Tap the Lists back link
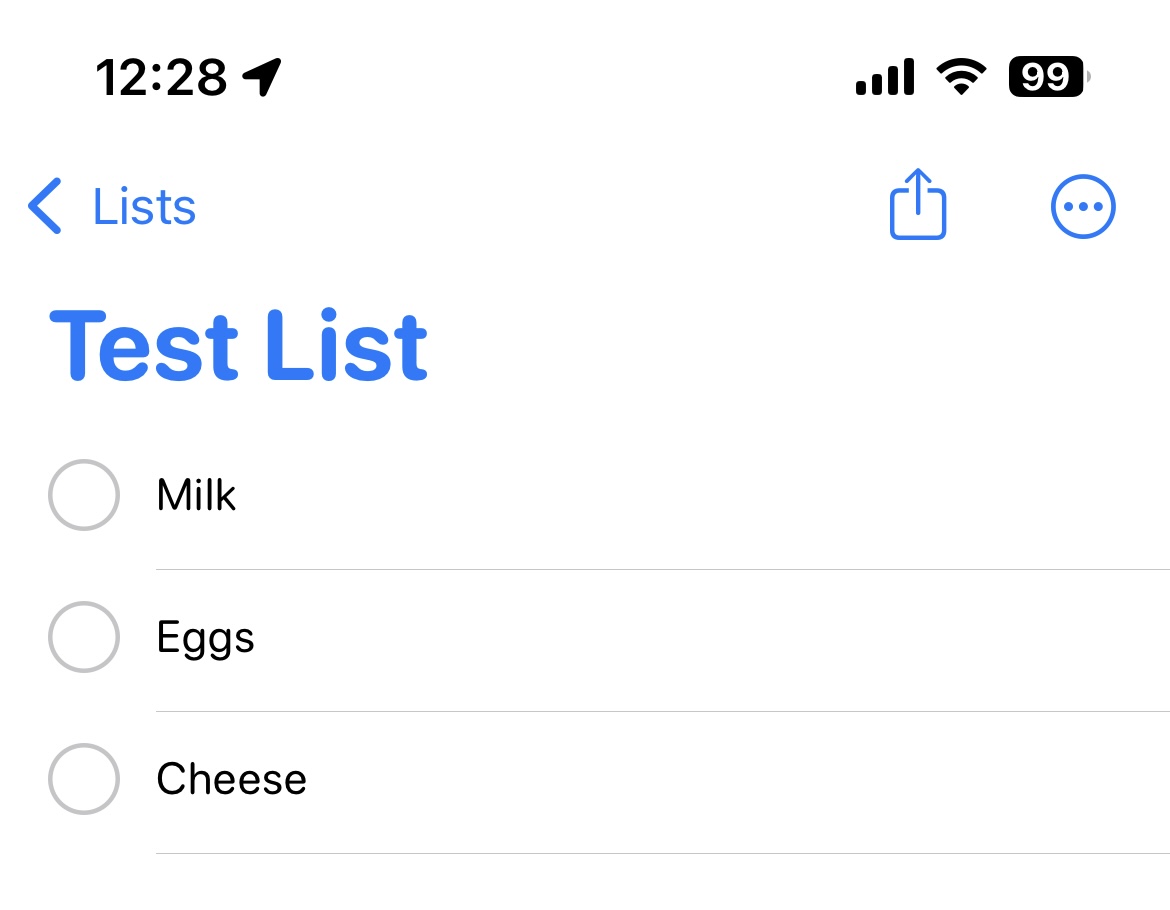1170x910 pixels. (143, 206)
